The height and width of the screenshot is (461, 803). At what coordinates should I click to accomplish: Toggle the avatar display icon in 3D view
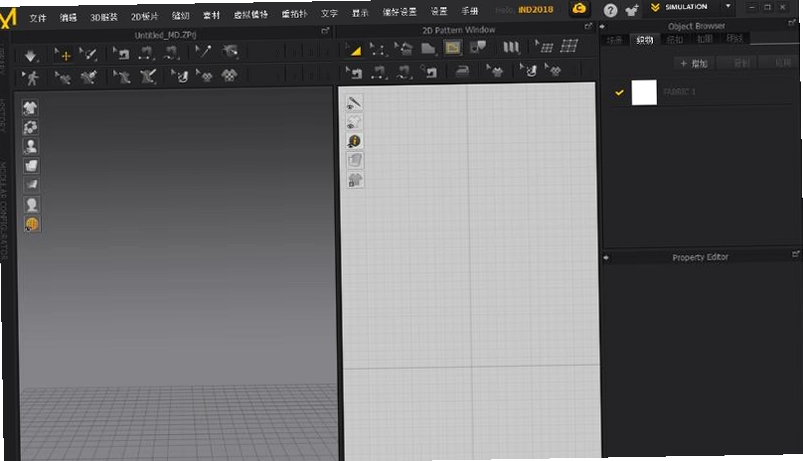coord(31,146)
